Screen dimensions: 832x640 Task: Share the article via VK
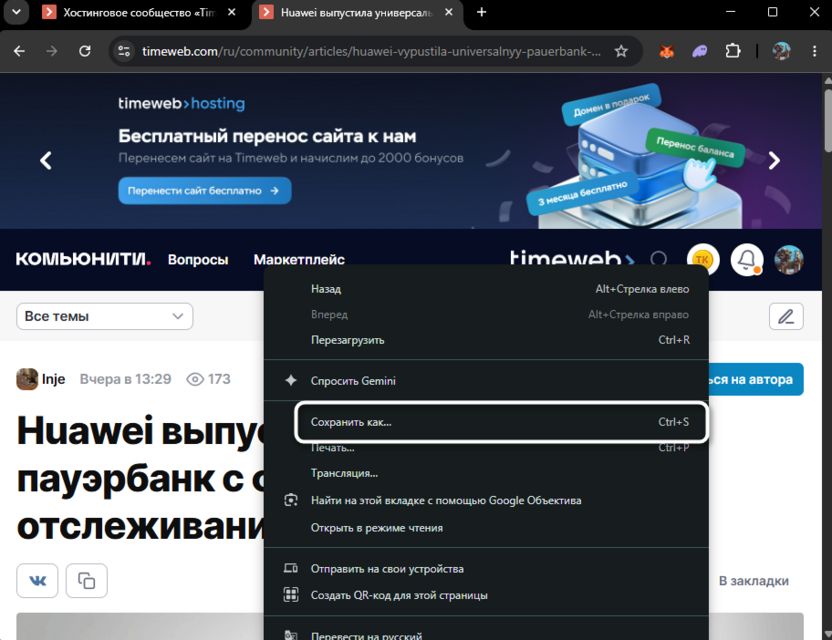[37, 581]
